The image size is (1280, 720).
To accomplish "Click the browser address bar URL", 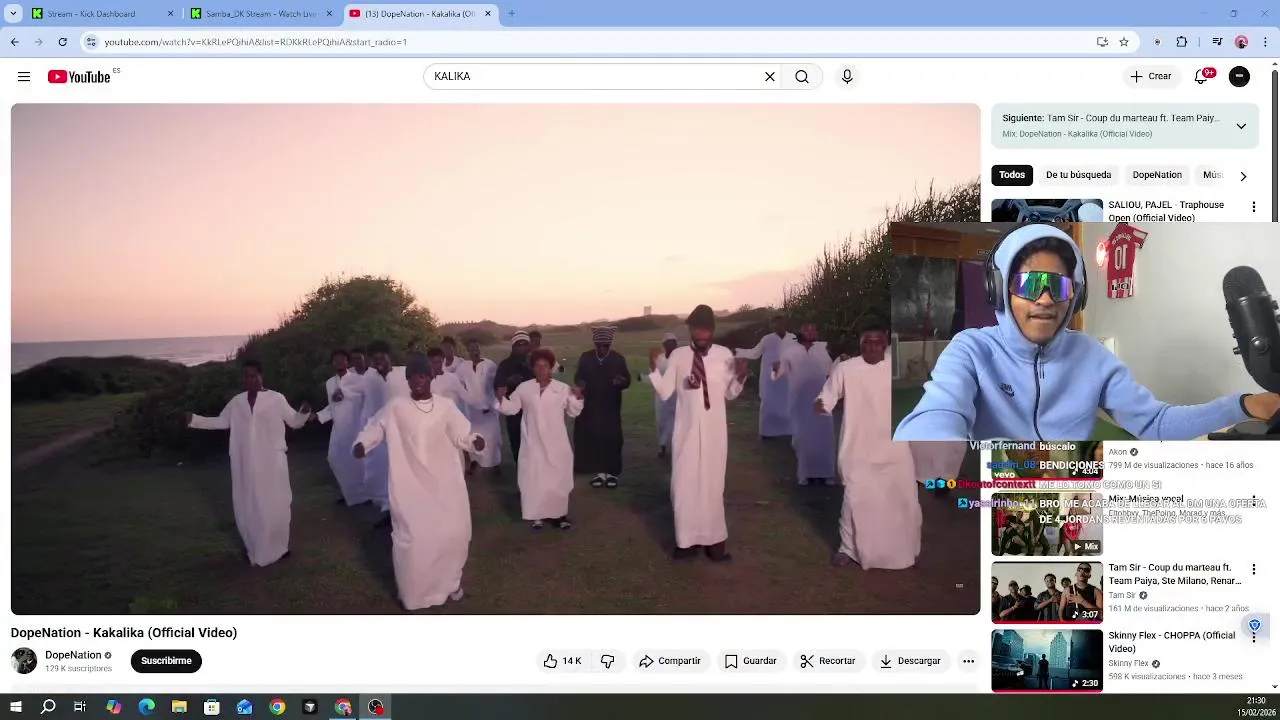I will (256, 42).
